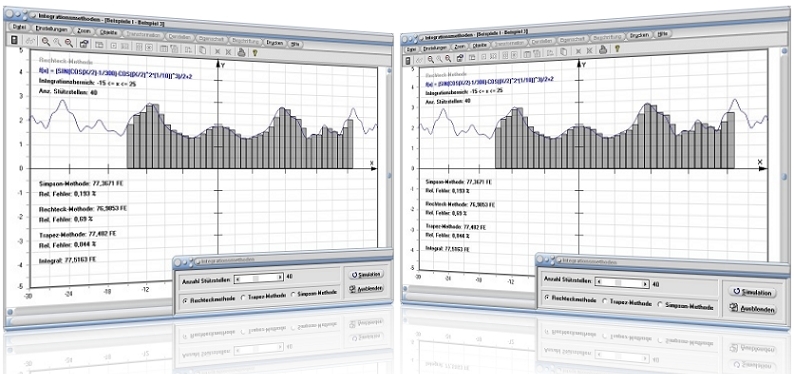Click right arrow of left Stützstellen scrollbar

(280, 277)
